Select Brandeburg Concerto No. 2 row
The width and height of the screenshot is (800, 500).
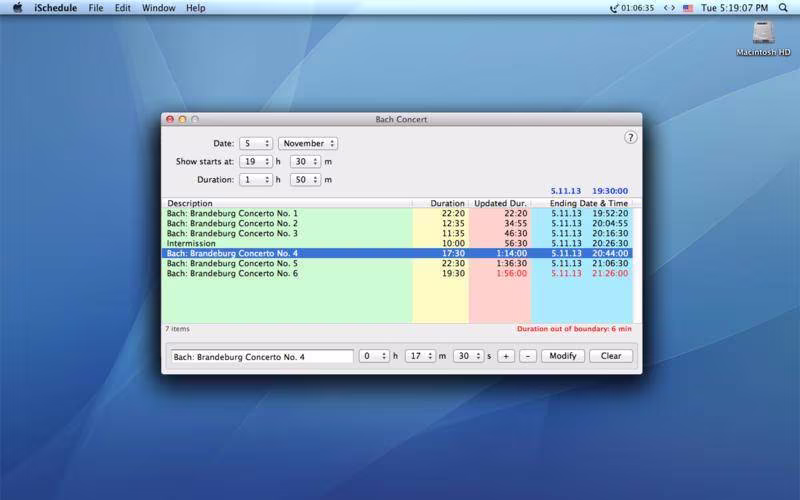tap(397, 223)
